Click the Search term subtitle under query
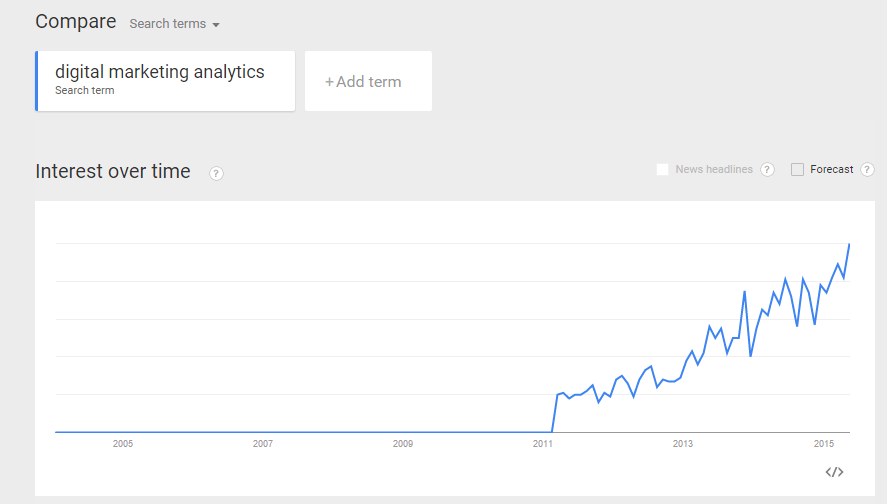Image resolution: width=887 pixels, height=504 pixels. point(84,91)
